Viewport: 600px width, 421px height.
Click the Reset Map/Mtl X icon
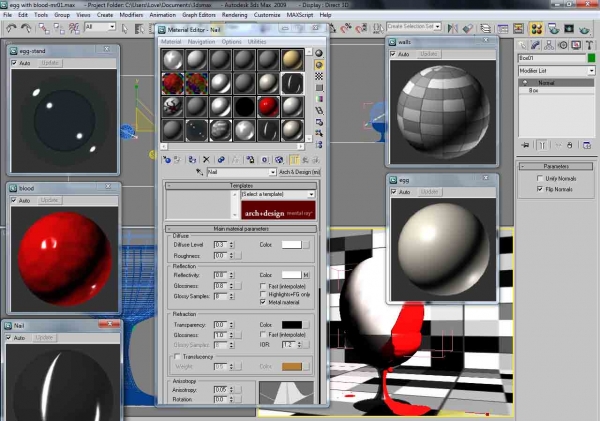pyautogui.click(x=206, y=160)
